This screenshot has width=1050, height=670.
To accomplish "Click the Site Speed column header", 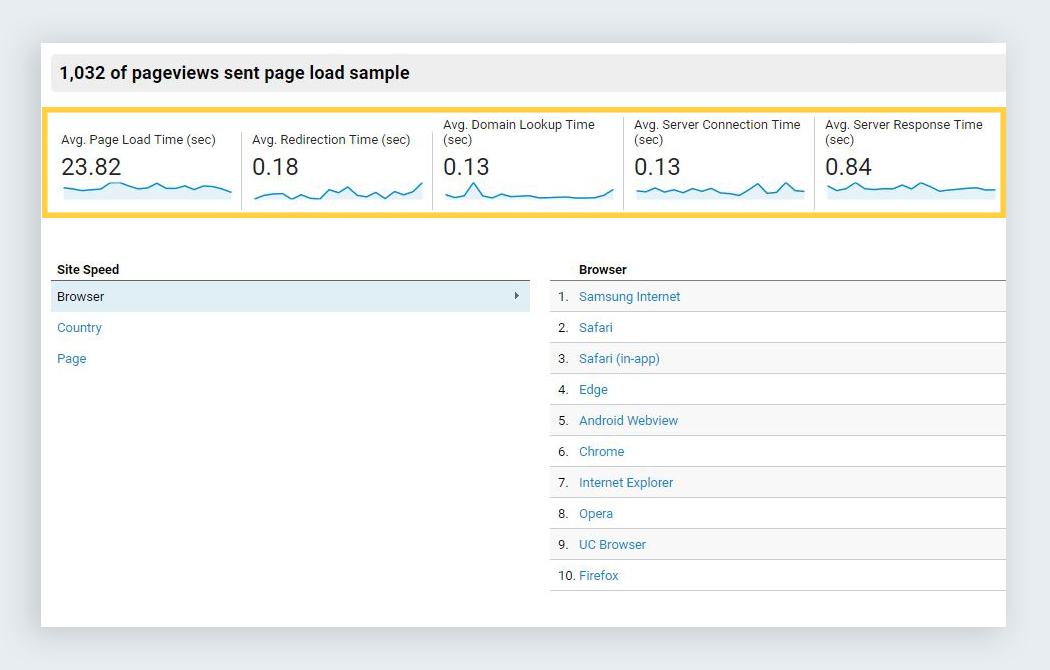I will pos(88,270).
